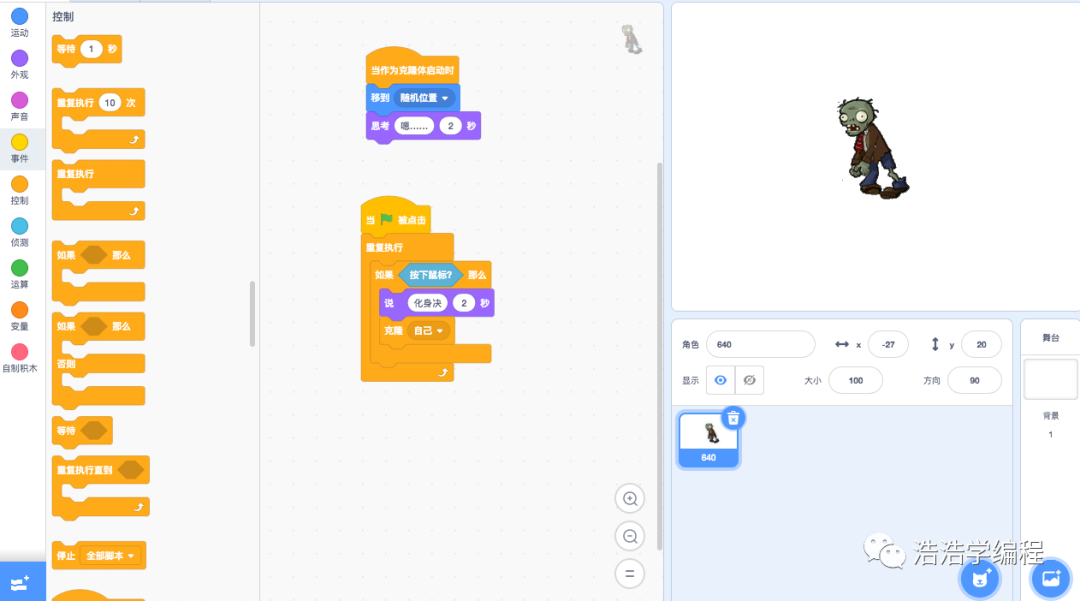
Task: Click the 思考 block seconds value 2
Action: point(450,126)
